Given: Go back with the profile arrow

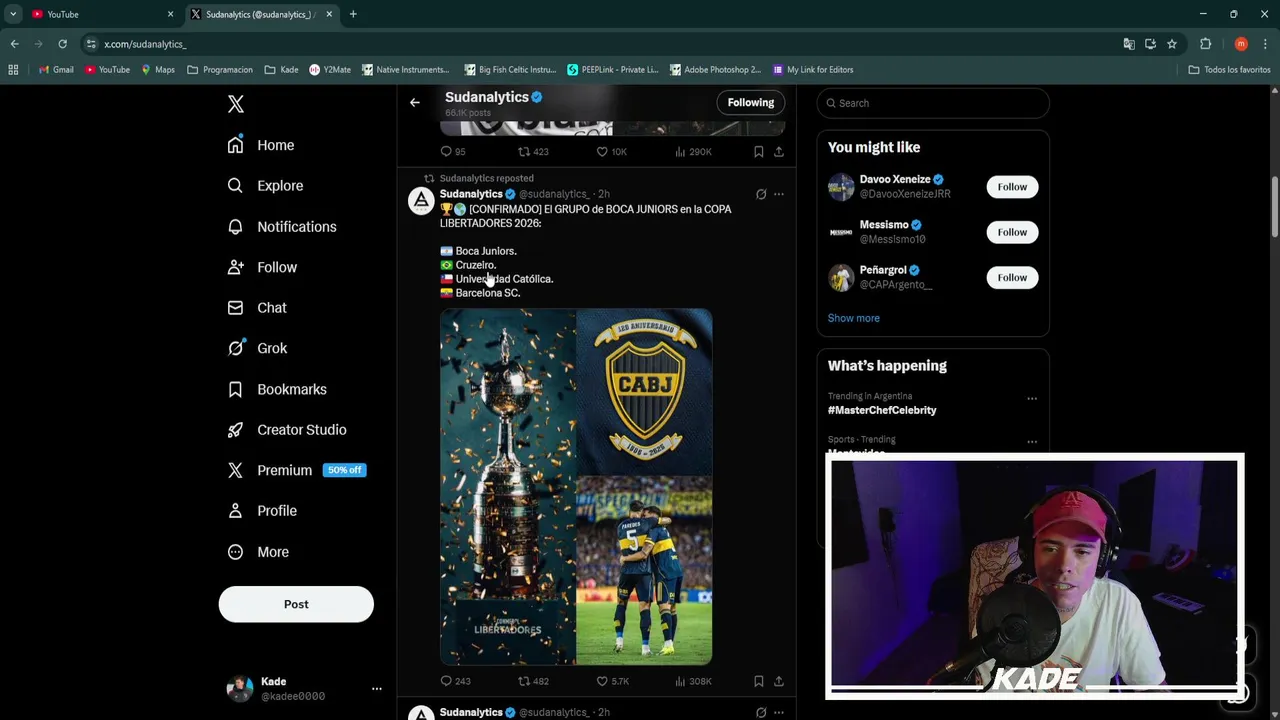Looking at the screenshot, I should 414,102.
